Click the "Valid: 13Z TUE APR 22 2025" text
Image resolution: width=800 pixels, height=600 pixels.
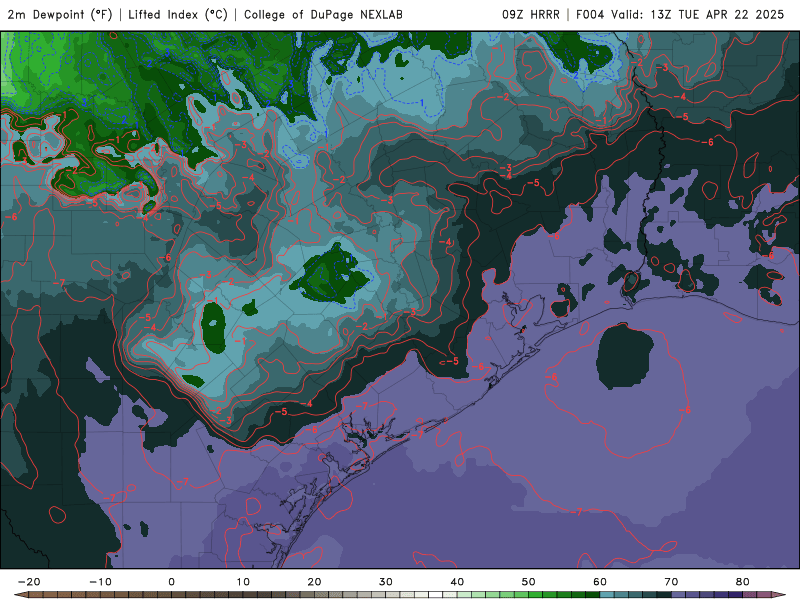698,15
